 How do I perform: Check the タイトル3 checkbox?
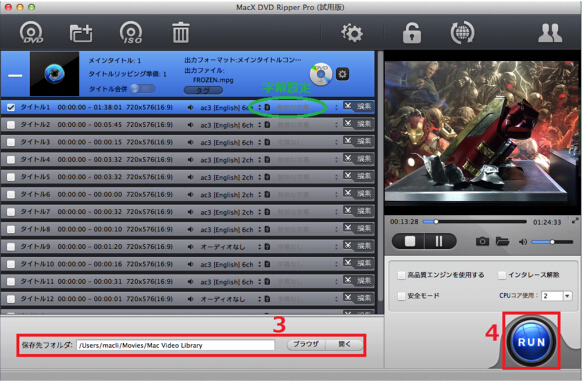[x=11, y=142]
